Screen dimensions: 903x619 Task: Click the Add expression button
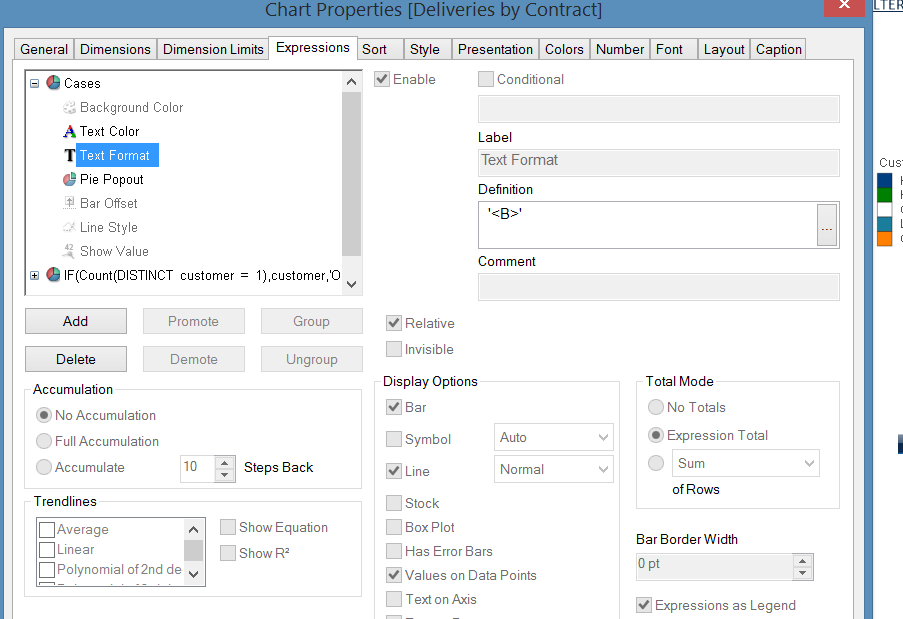[75, 321]
